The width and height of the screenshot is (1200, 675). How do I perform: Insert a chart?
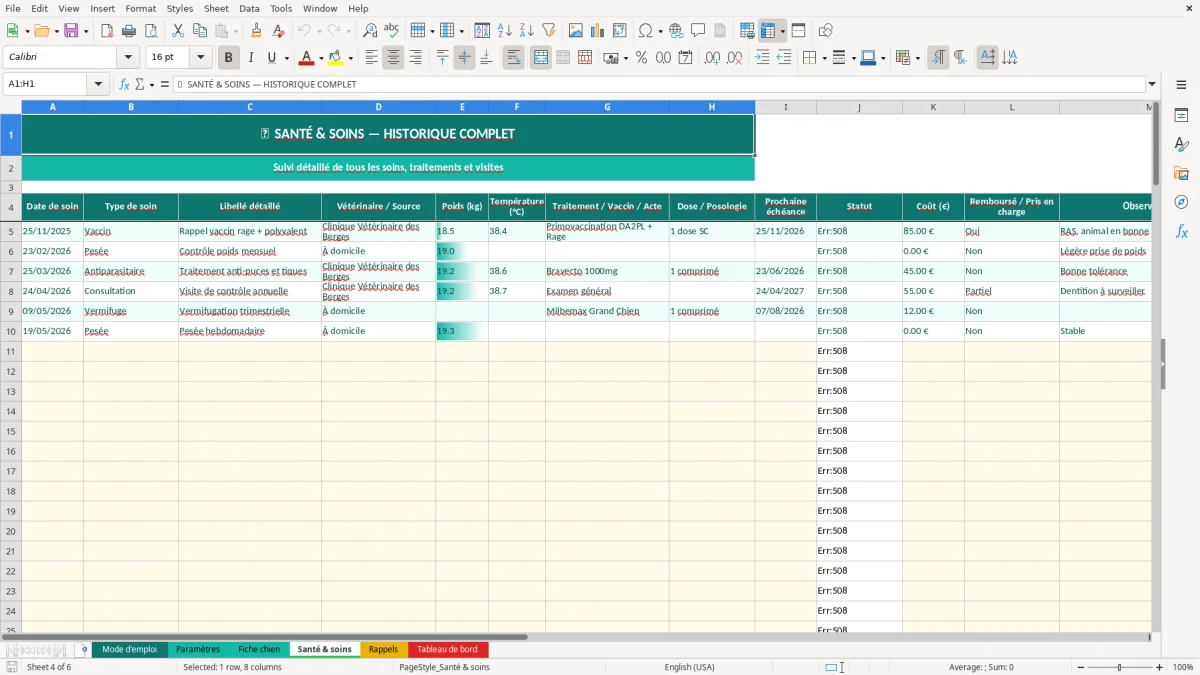pos(598,31)
